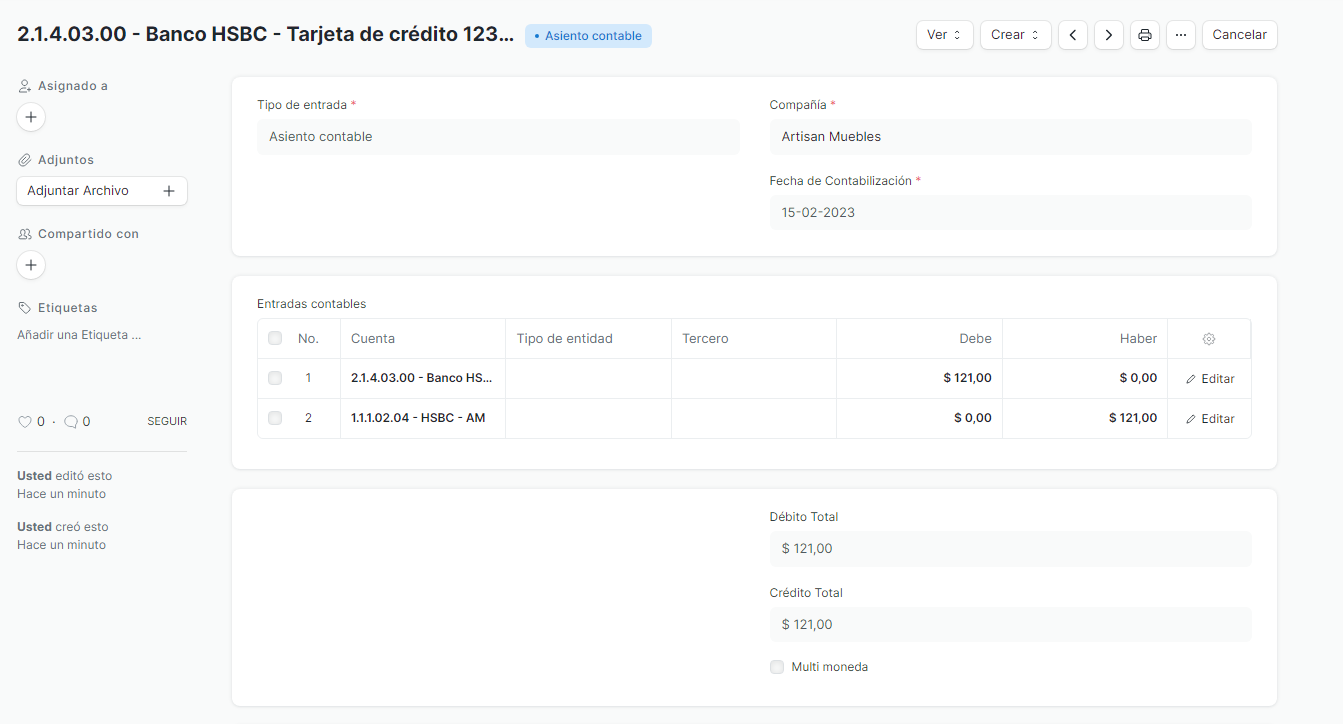Click the Haber column header

pyautogui.click(x=1085, y=339)
